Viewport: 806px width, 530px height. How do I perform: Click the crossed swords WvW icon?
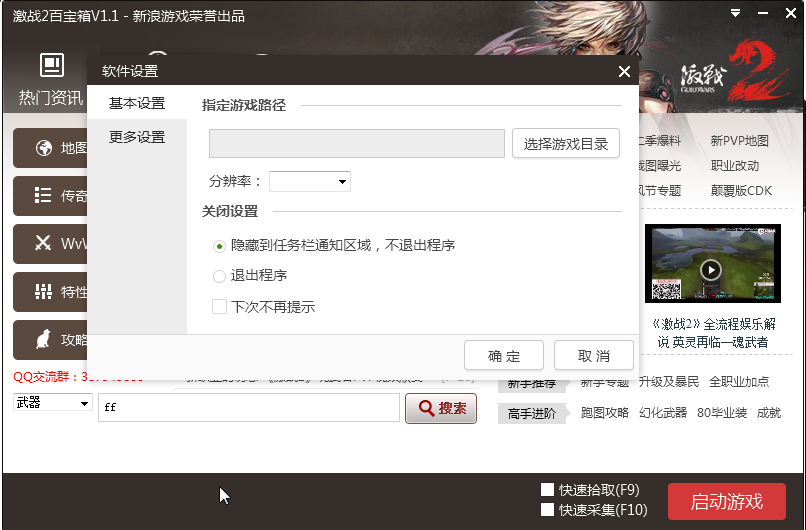[43, 243]
